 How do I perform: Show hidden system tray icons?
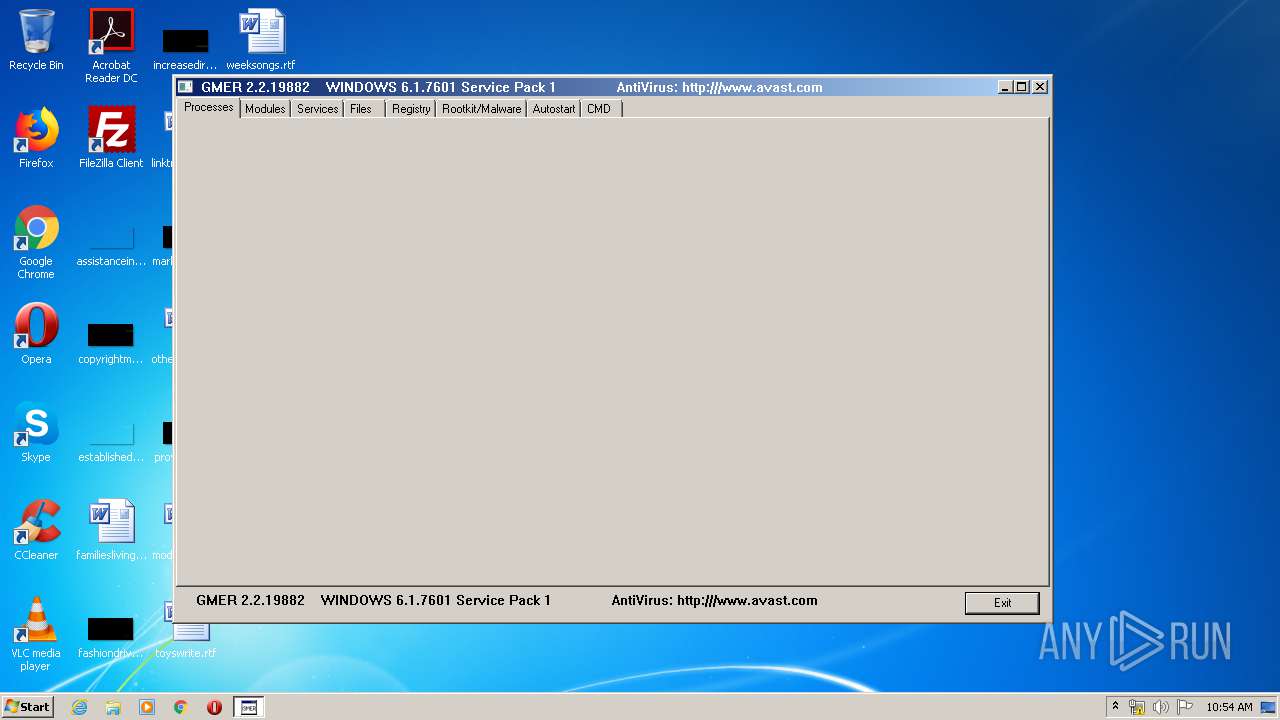pyautogui.click(x=1115, y=707)
